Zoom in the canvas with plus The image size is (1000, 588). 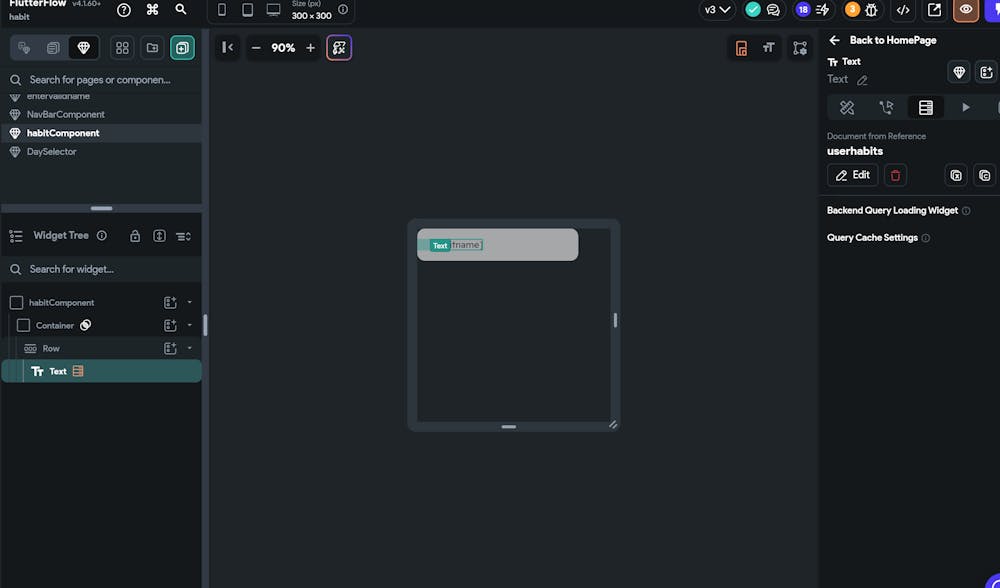click(311, 48)
